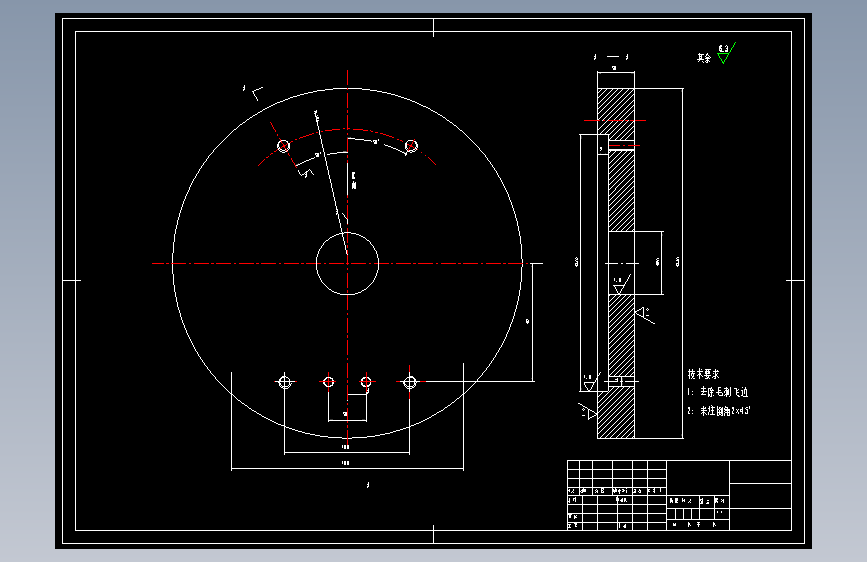Screen dimensions: 867x562
Task: Pick the rightmost hole in the bottom row
Action: pos(410,382)
